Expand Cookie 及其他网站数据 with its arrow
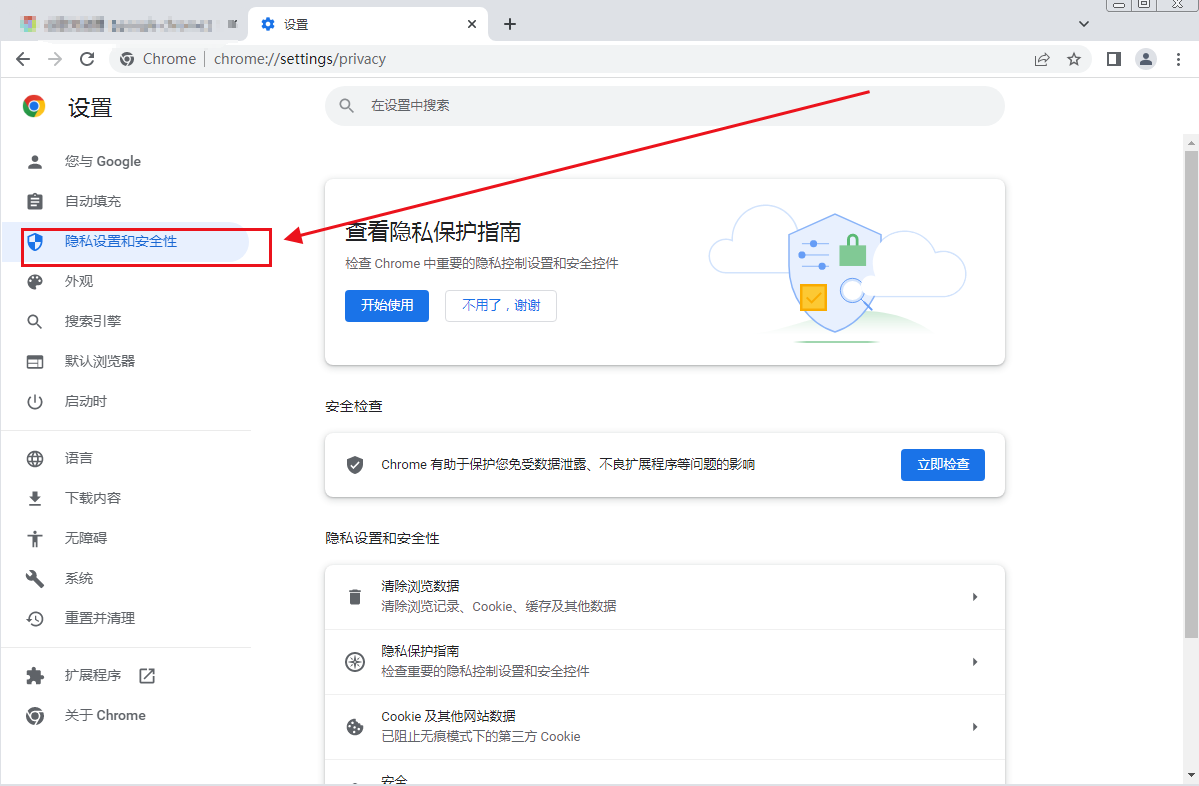Screen dimensions: 1199x786 pos(975,726)
